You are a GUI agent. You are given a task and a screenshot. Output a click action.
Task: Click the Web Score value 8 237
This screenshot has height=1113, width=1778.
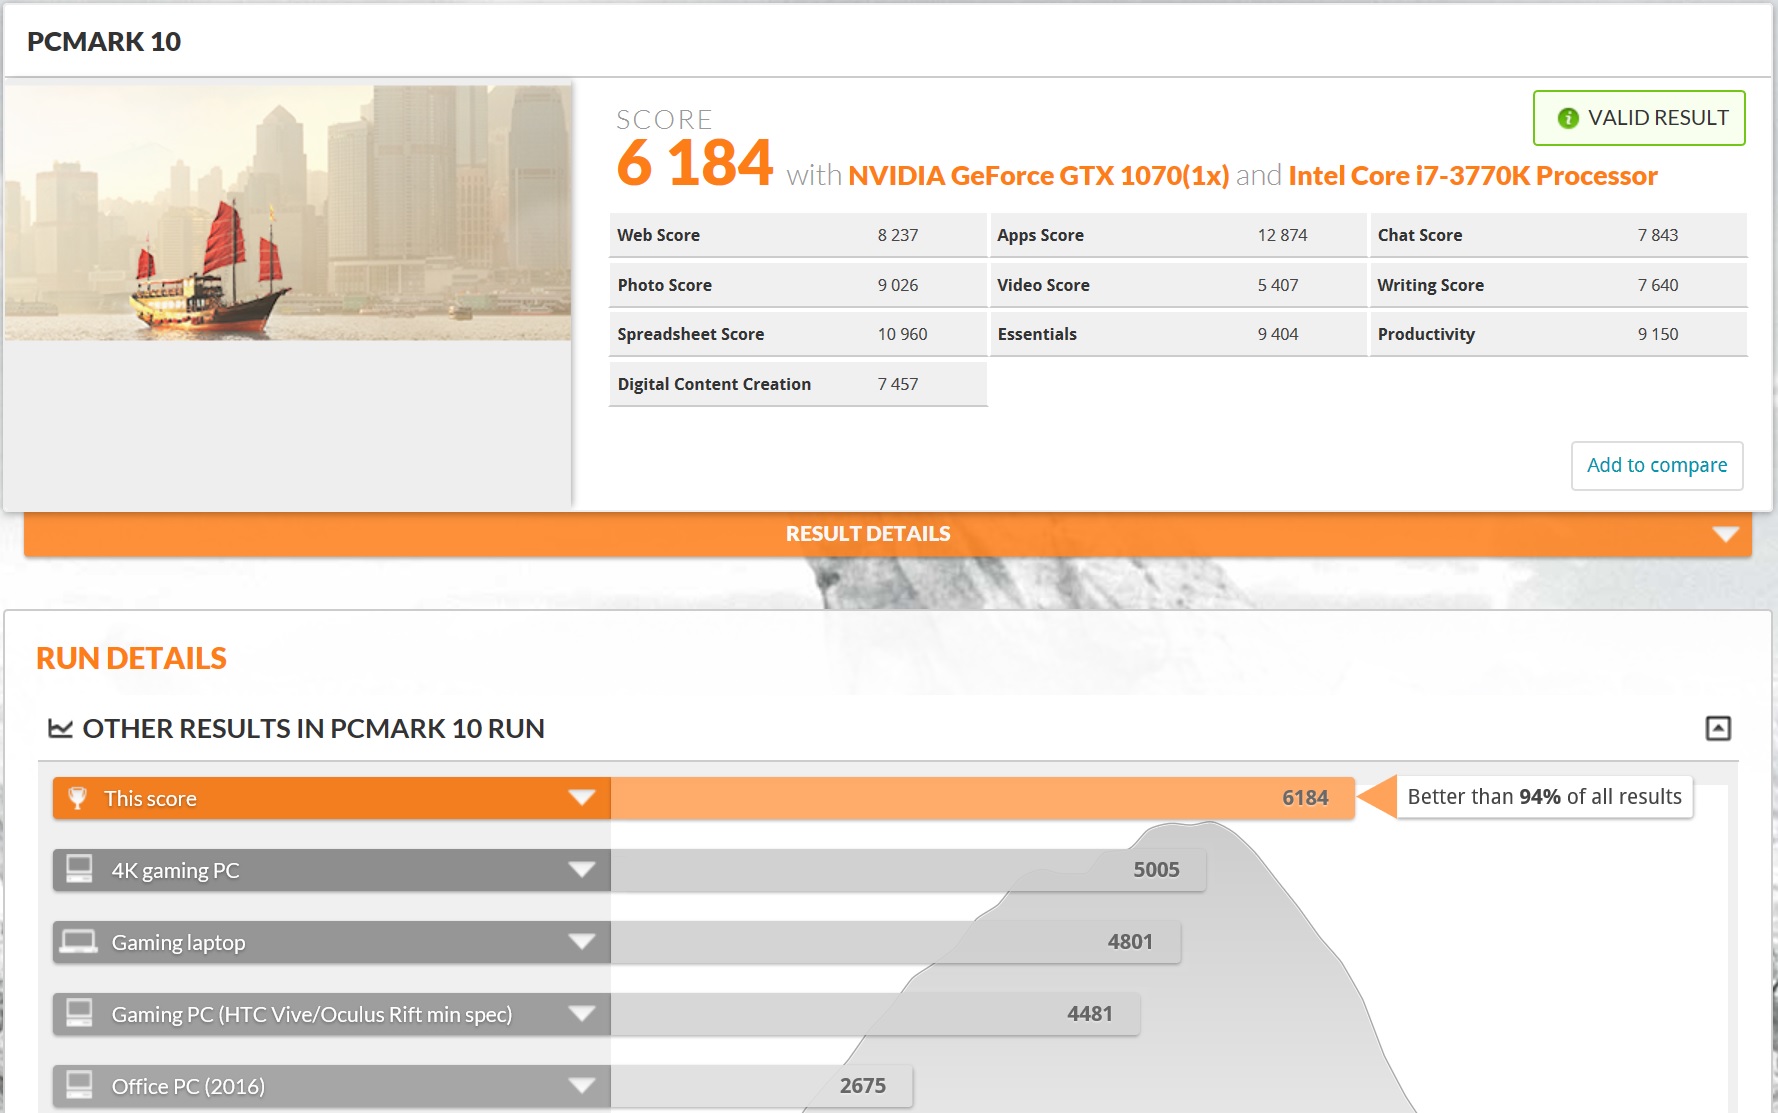point(898,235)
